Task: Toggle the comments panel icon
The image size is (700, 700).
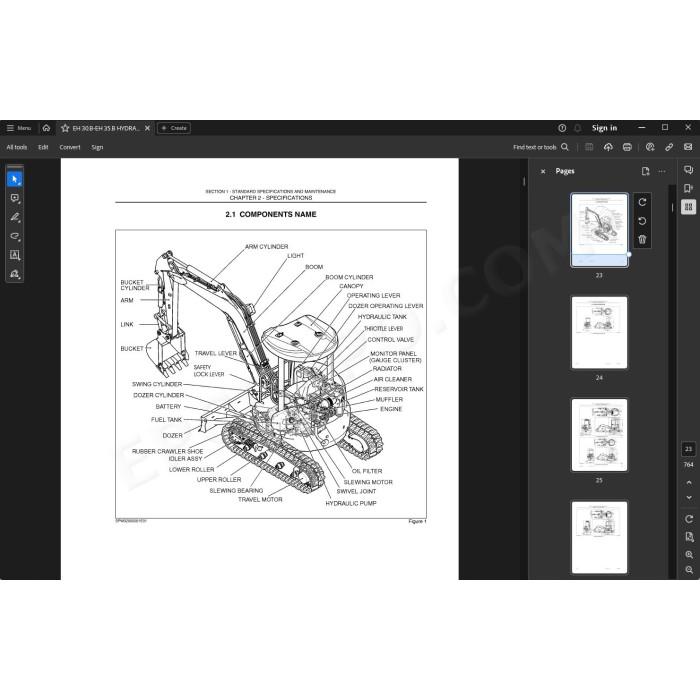Action: 689,170
